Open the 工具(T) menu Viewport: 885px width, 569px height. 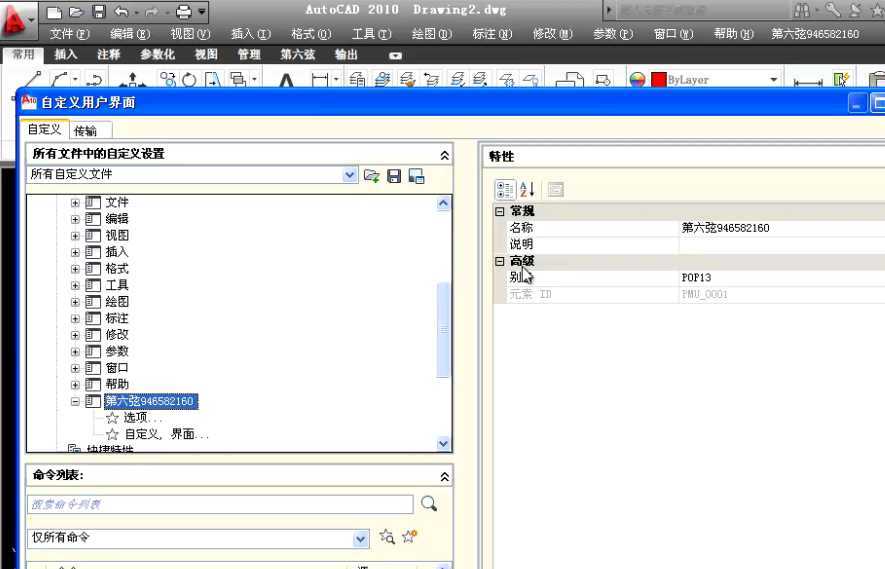[371, 34]
